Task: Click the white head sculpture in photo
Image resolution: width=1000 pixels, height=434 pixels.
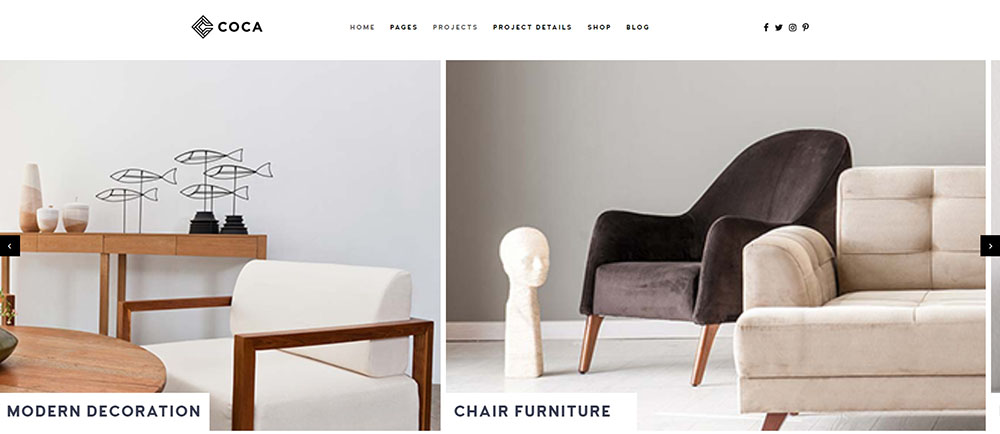Action: pyautogui.click(x=524, y=301)
